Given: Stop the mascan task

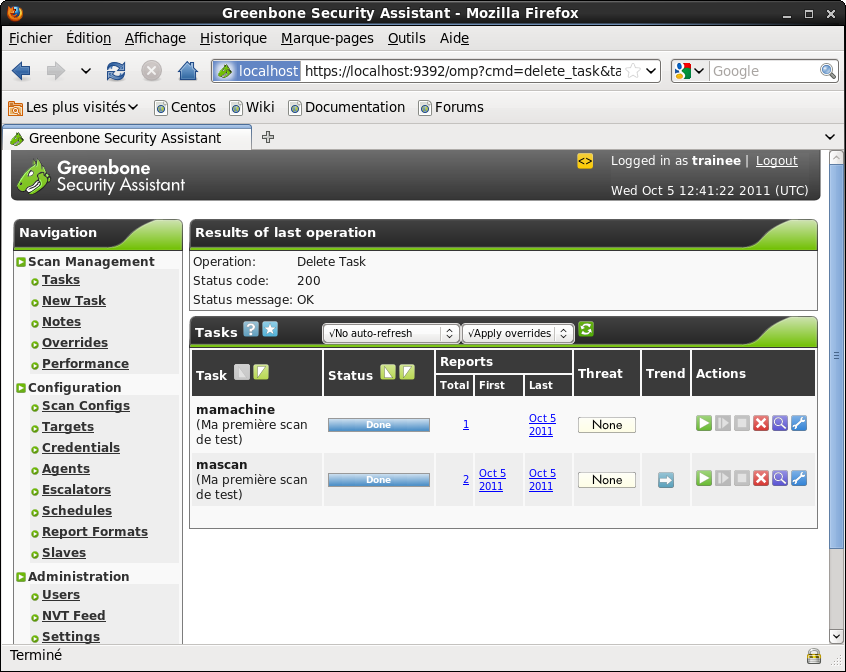Looking at the screenshot, I should (742, 478).
